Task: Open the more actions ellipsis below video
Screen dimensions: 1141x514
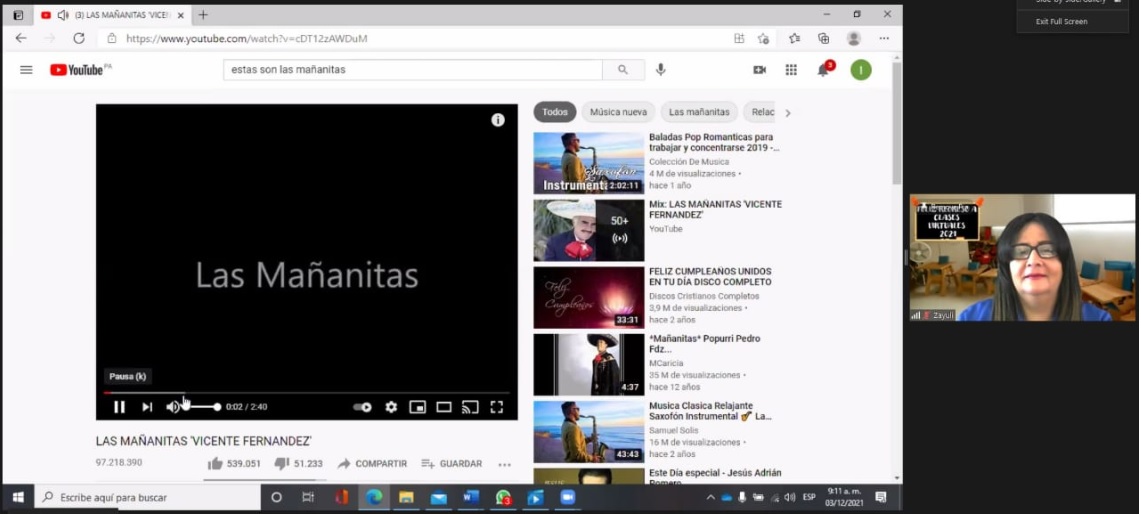Action: [504, 464]
